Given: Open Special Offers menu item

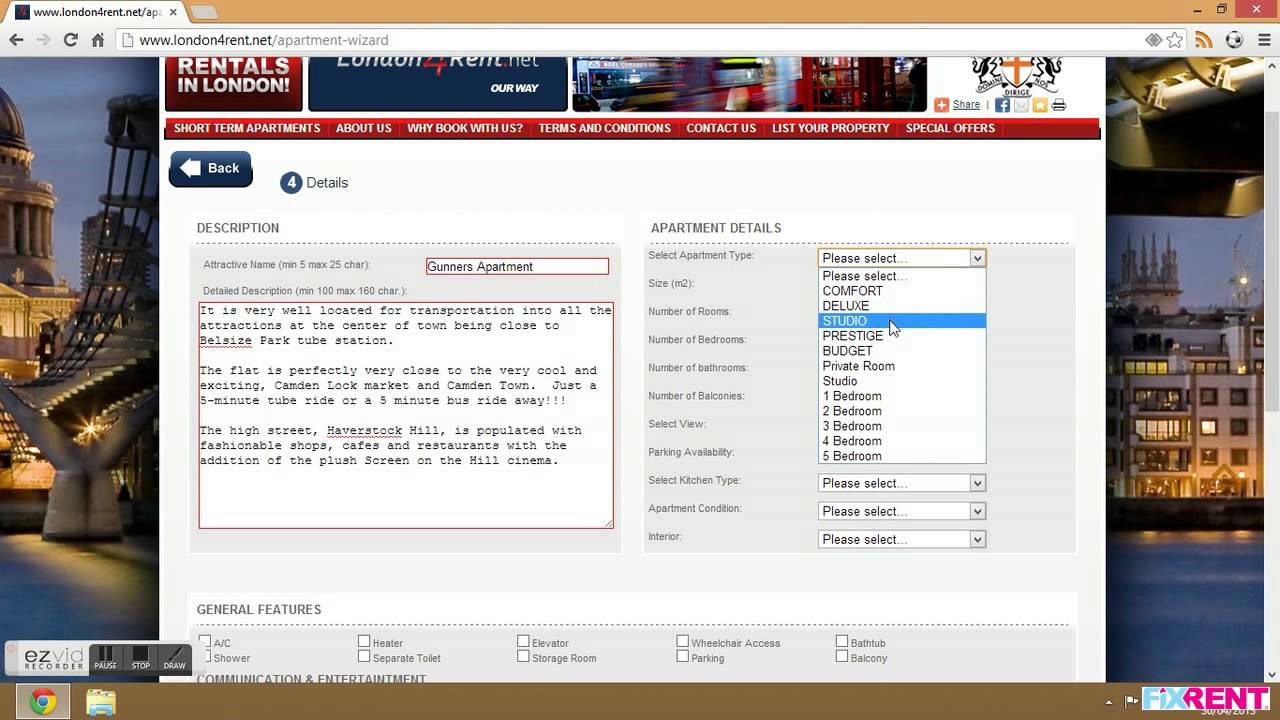Looking at the screenshot, I should click(950, 128).
